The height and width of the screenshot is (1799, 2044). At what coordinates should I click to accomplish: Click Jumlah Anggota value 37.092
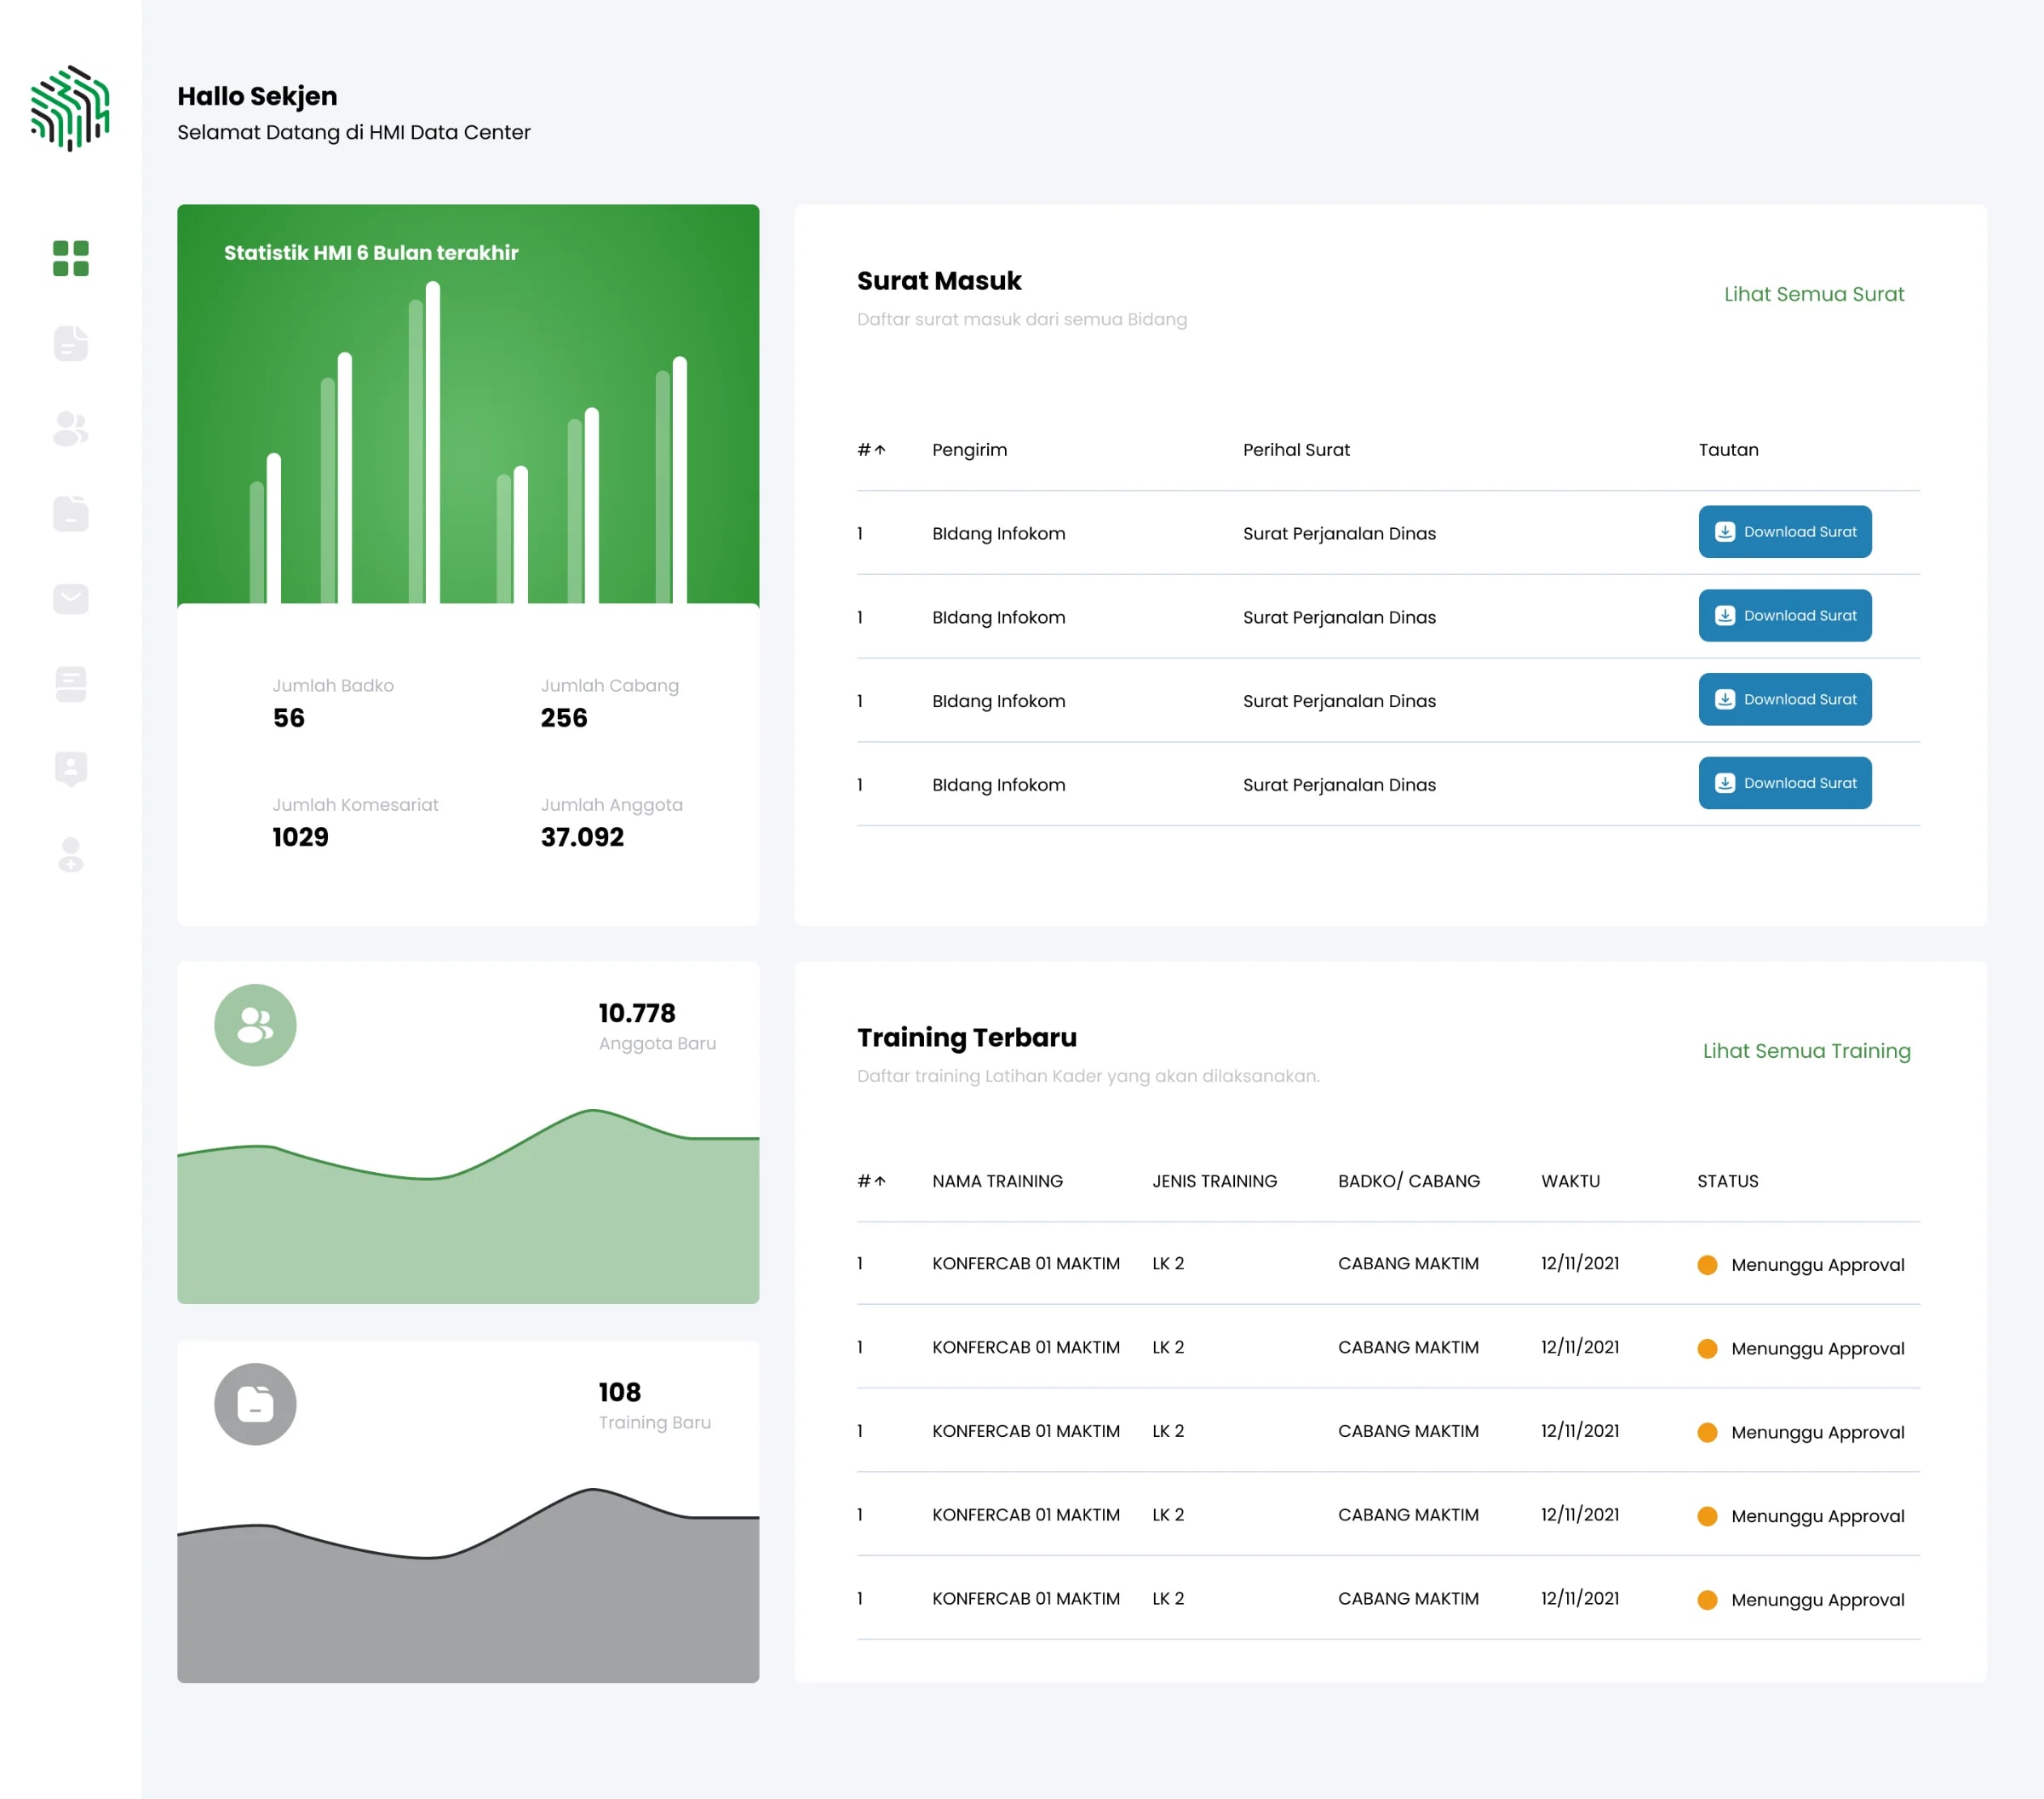[582, 837]
